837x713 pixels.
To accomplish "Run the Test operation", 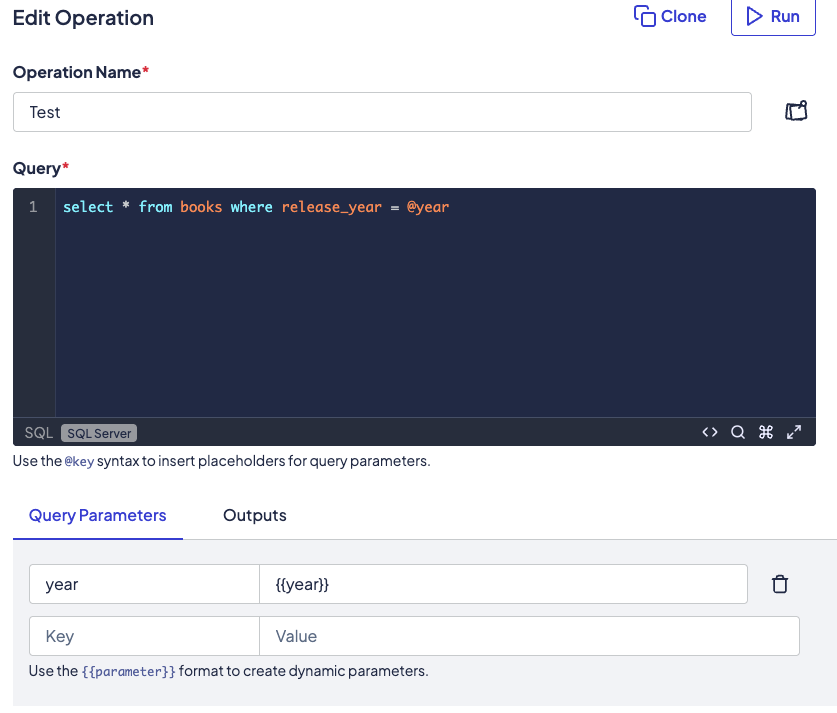I will tap(773, 17).
